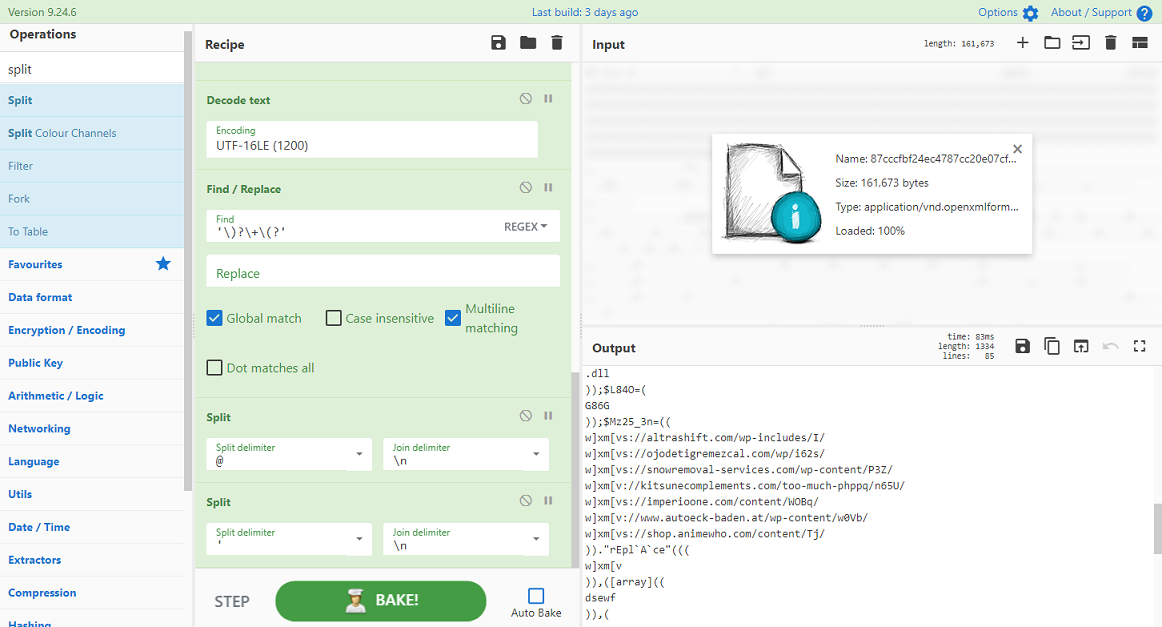Click the BAKE! button
Viewport: 1162px width, 627px height.
[381, 600]
